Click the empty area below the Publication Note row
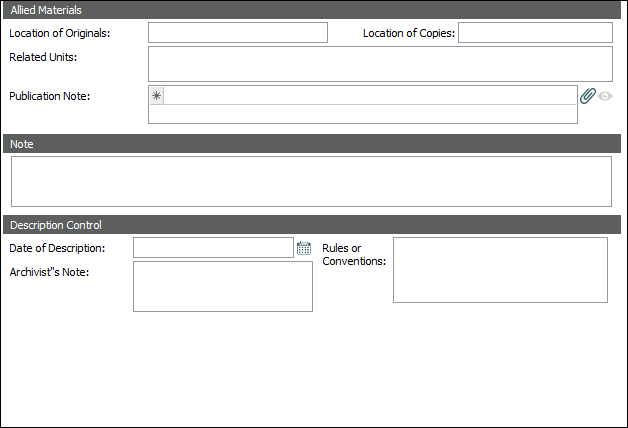Screen dimensions: 628x428 [362, 114]
